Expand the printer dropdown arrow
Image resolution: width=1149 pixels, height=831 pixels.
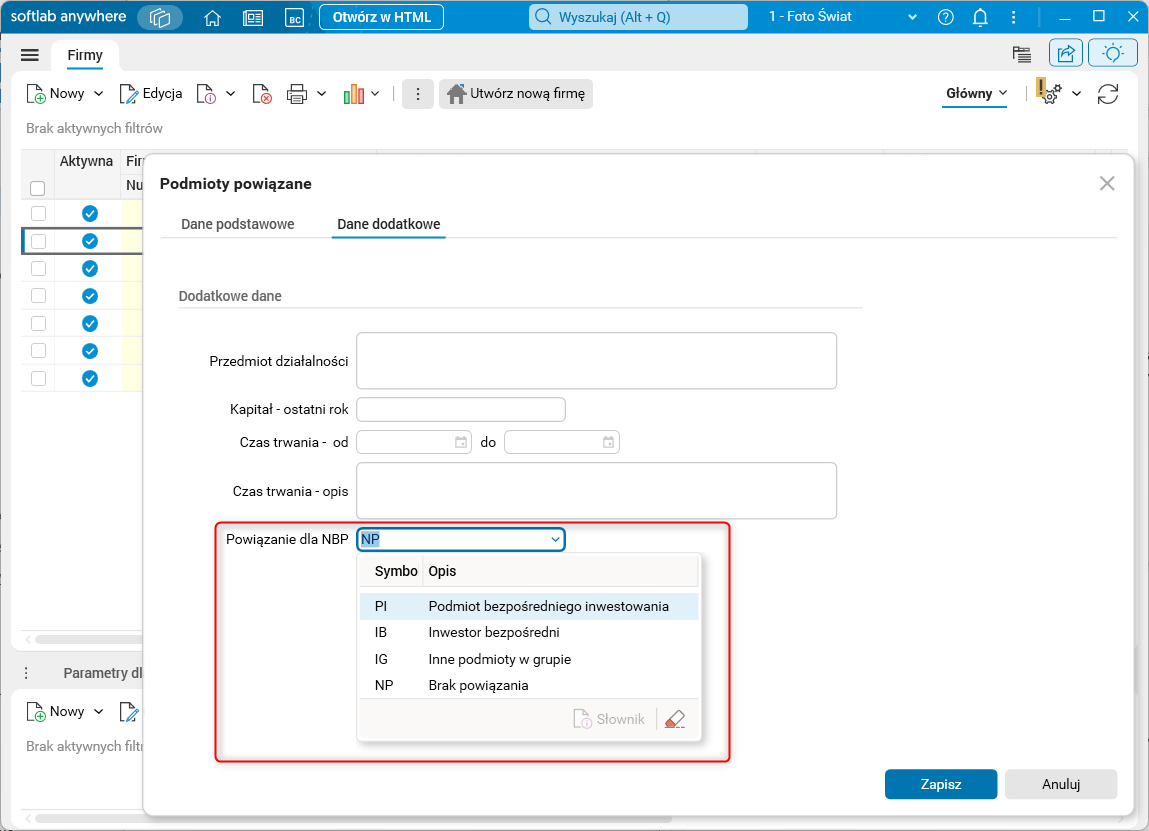322,94
